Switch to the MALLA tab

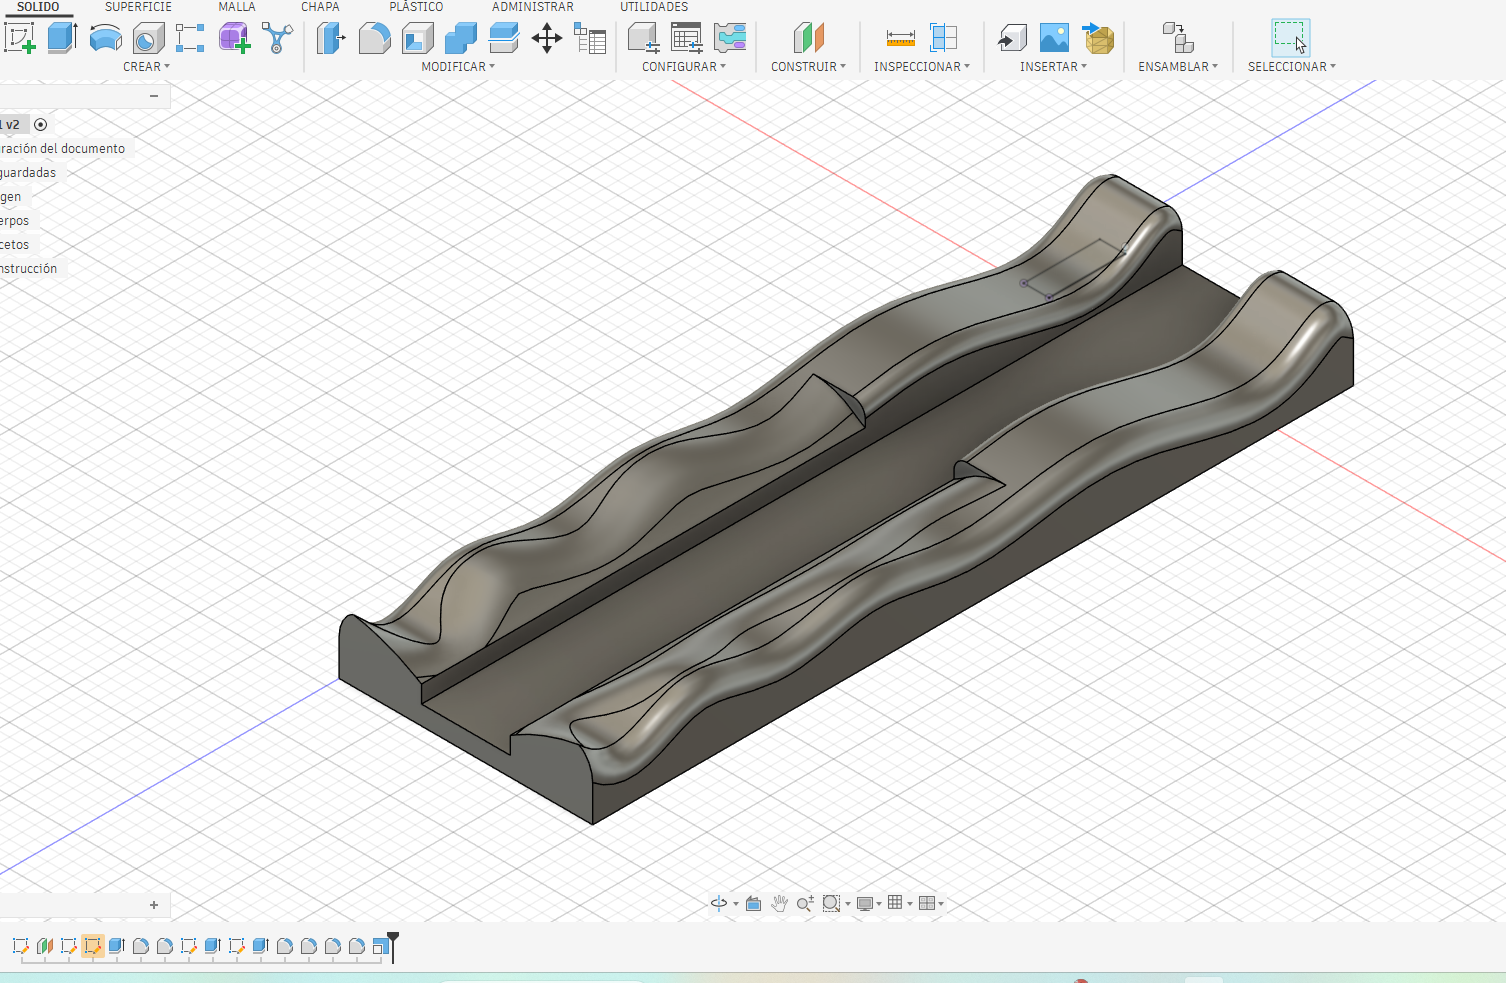[237, 7]
